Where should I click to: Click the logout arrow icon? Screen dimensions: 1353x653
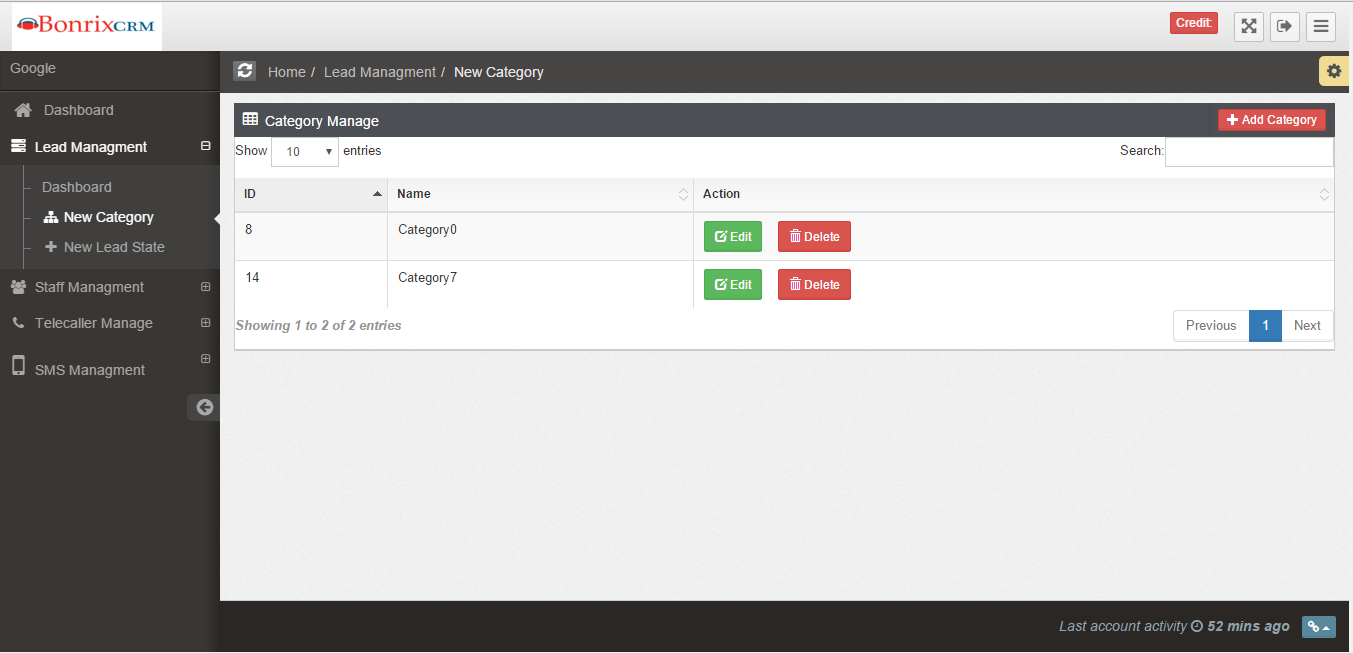coord(1285,26)
